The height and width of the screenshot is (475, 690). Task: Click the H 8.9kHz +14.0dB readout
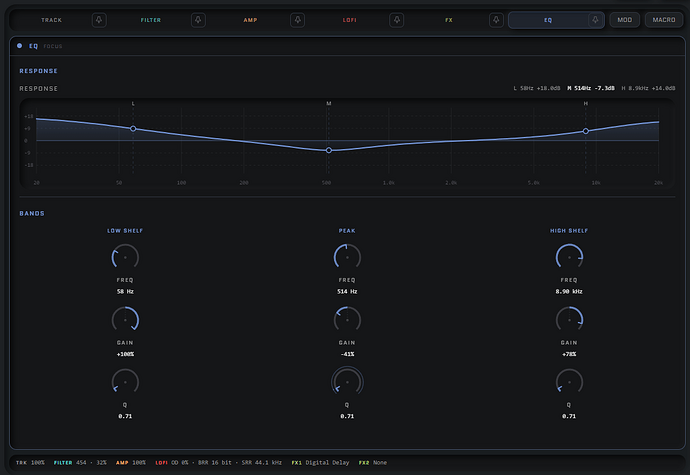pos(648,88)
